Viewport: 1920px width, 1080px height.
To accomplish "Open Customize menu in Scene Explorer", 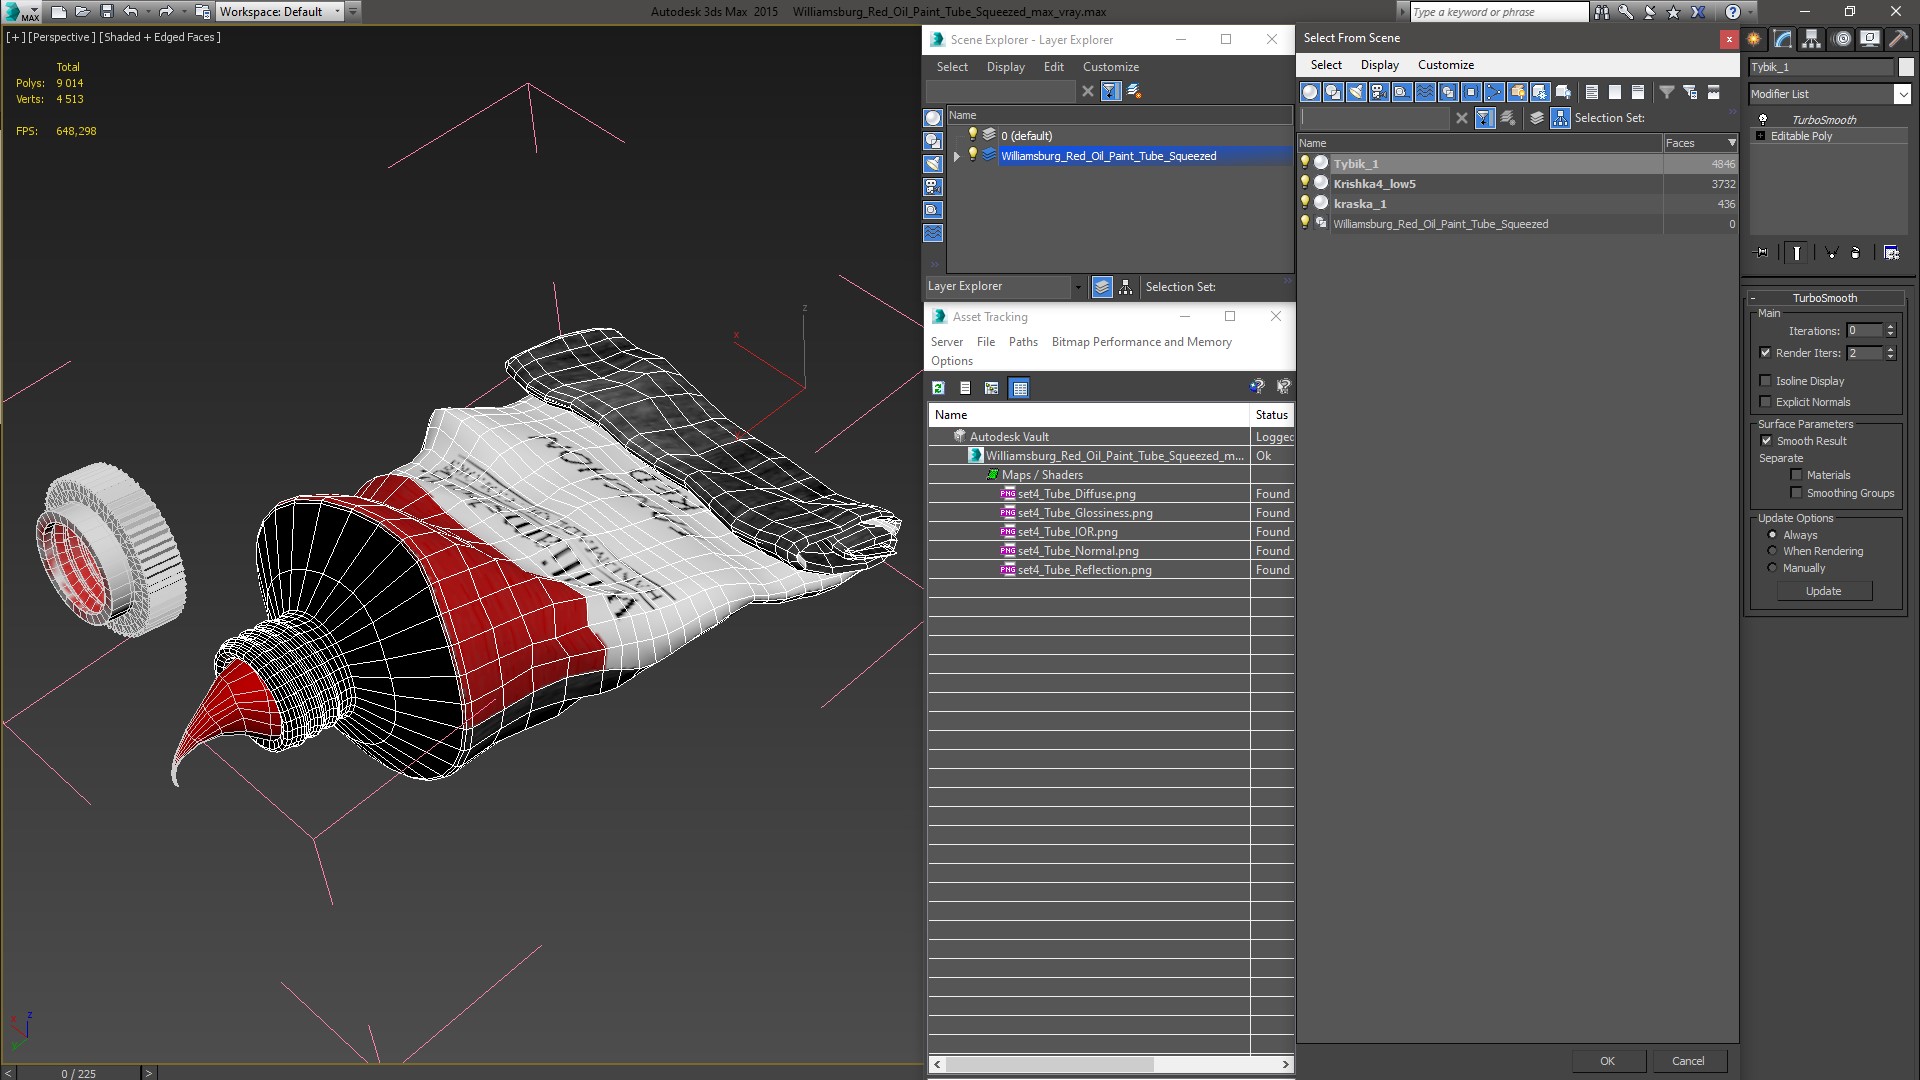I will [1111, 67].
